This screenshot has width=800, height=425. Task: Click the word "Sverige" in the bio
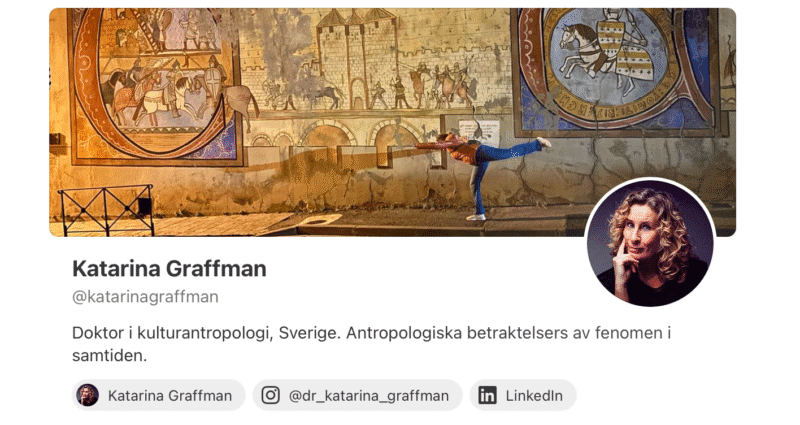pyautogui.click(x=308, y=333)
